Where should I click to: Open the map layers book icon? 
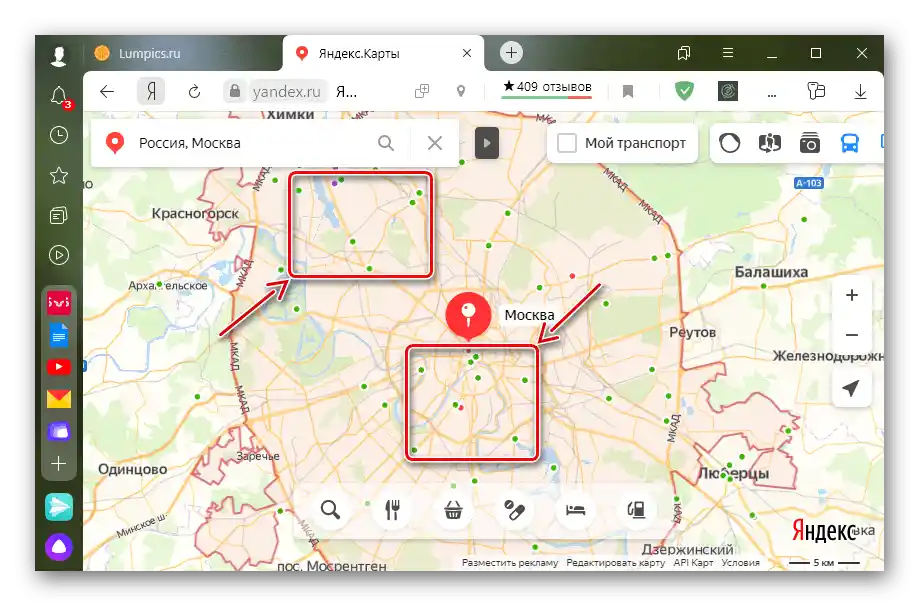pyautogui.click(x=770, y=143)
